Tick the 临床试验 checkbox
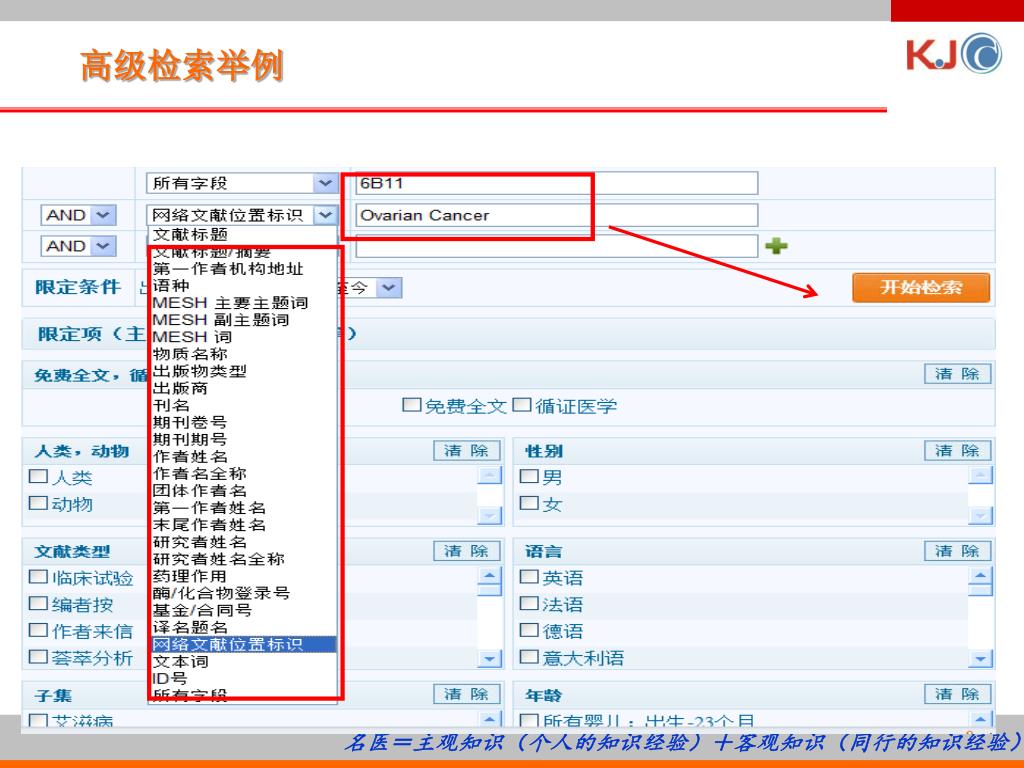 (39, 577)
